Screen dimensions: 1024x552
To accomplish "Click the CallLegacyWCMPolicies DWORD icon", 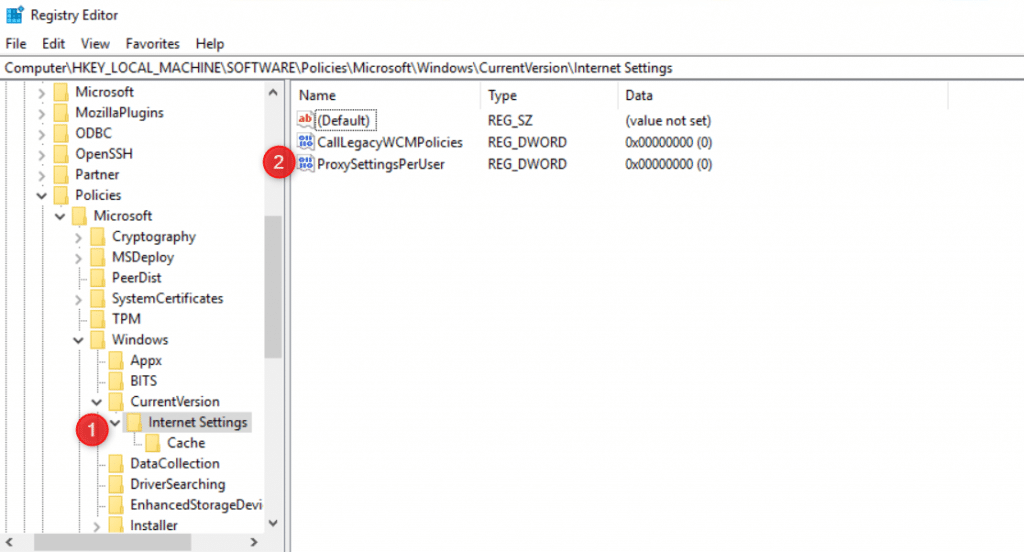I will pyautogui.click(x=305, y=142).
